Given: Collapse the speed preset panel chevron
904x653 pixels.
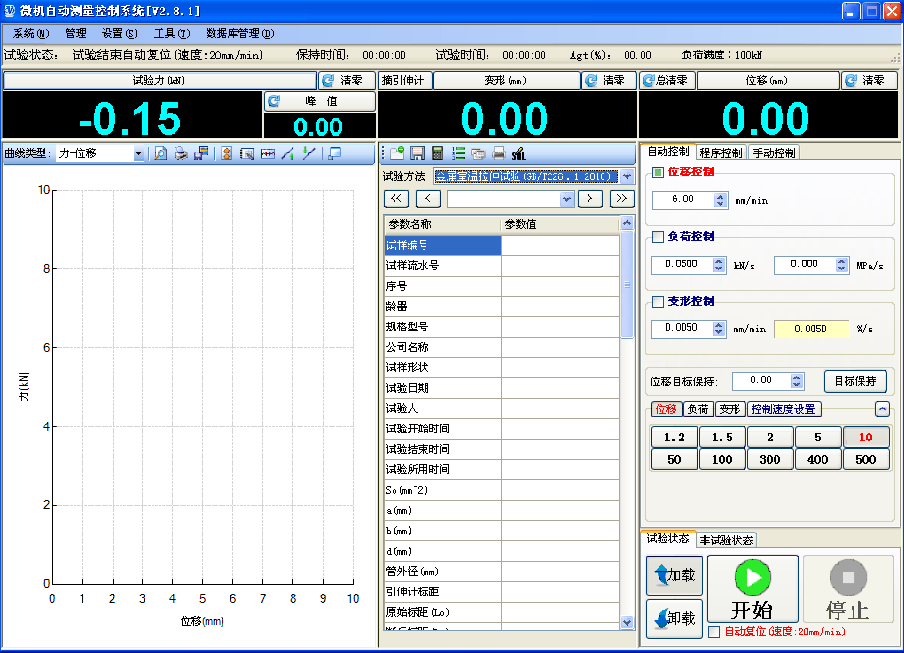Looking at the screenshot, I should 882,408.
